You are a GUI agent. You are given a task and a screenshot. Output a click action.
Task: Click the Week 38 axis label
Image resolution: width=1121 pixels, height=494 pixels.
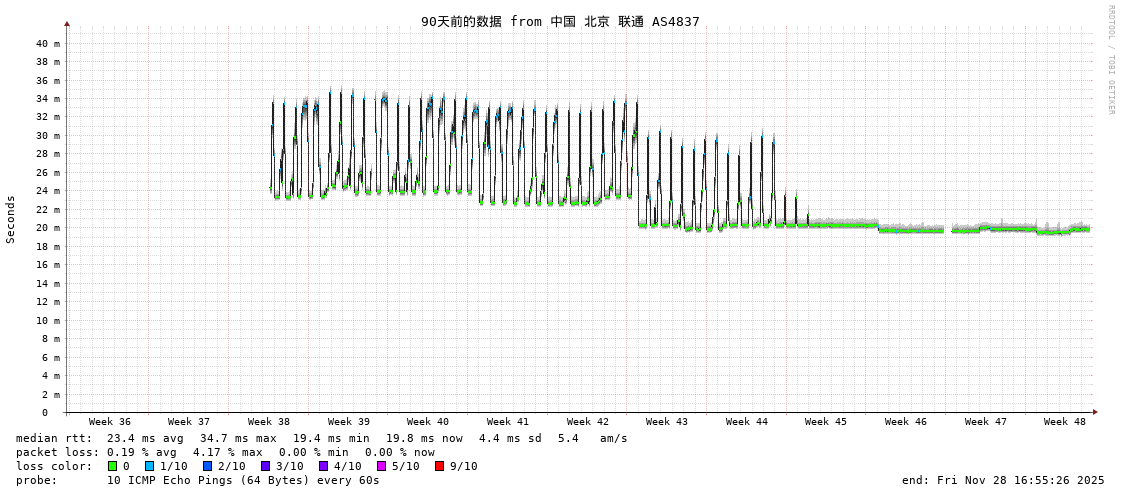pyautogui.click(x=269, y=422)
